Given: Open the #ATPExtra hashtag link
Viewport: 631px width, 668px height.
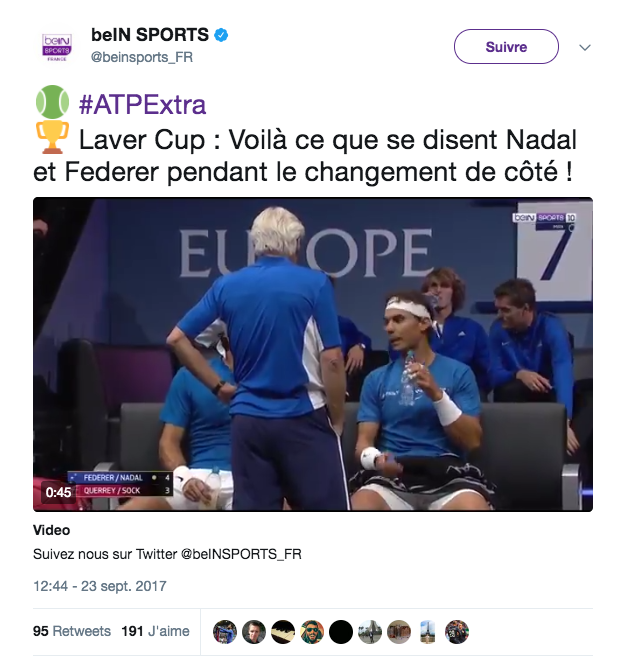Looking at the screenshot, I should click(143, 105).
